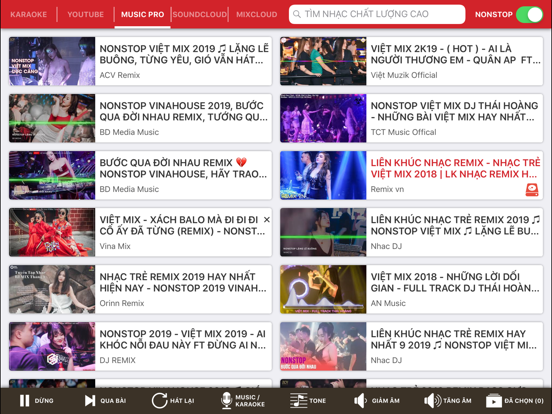Open thumbnail of Liên Khúc Nhạc Trẻ Remix 9 2019

(x=323, y=346)
